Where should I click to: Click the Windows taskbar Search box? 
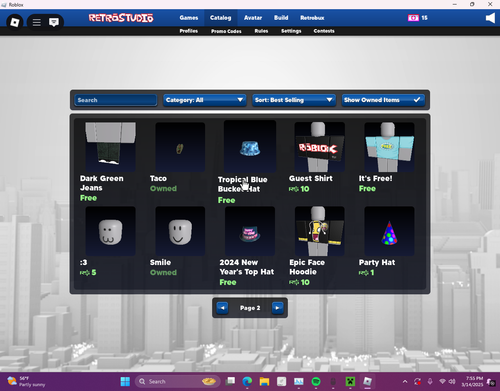(x=177, y=381)
